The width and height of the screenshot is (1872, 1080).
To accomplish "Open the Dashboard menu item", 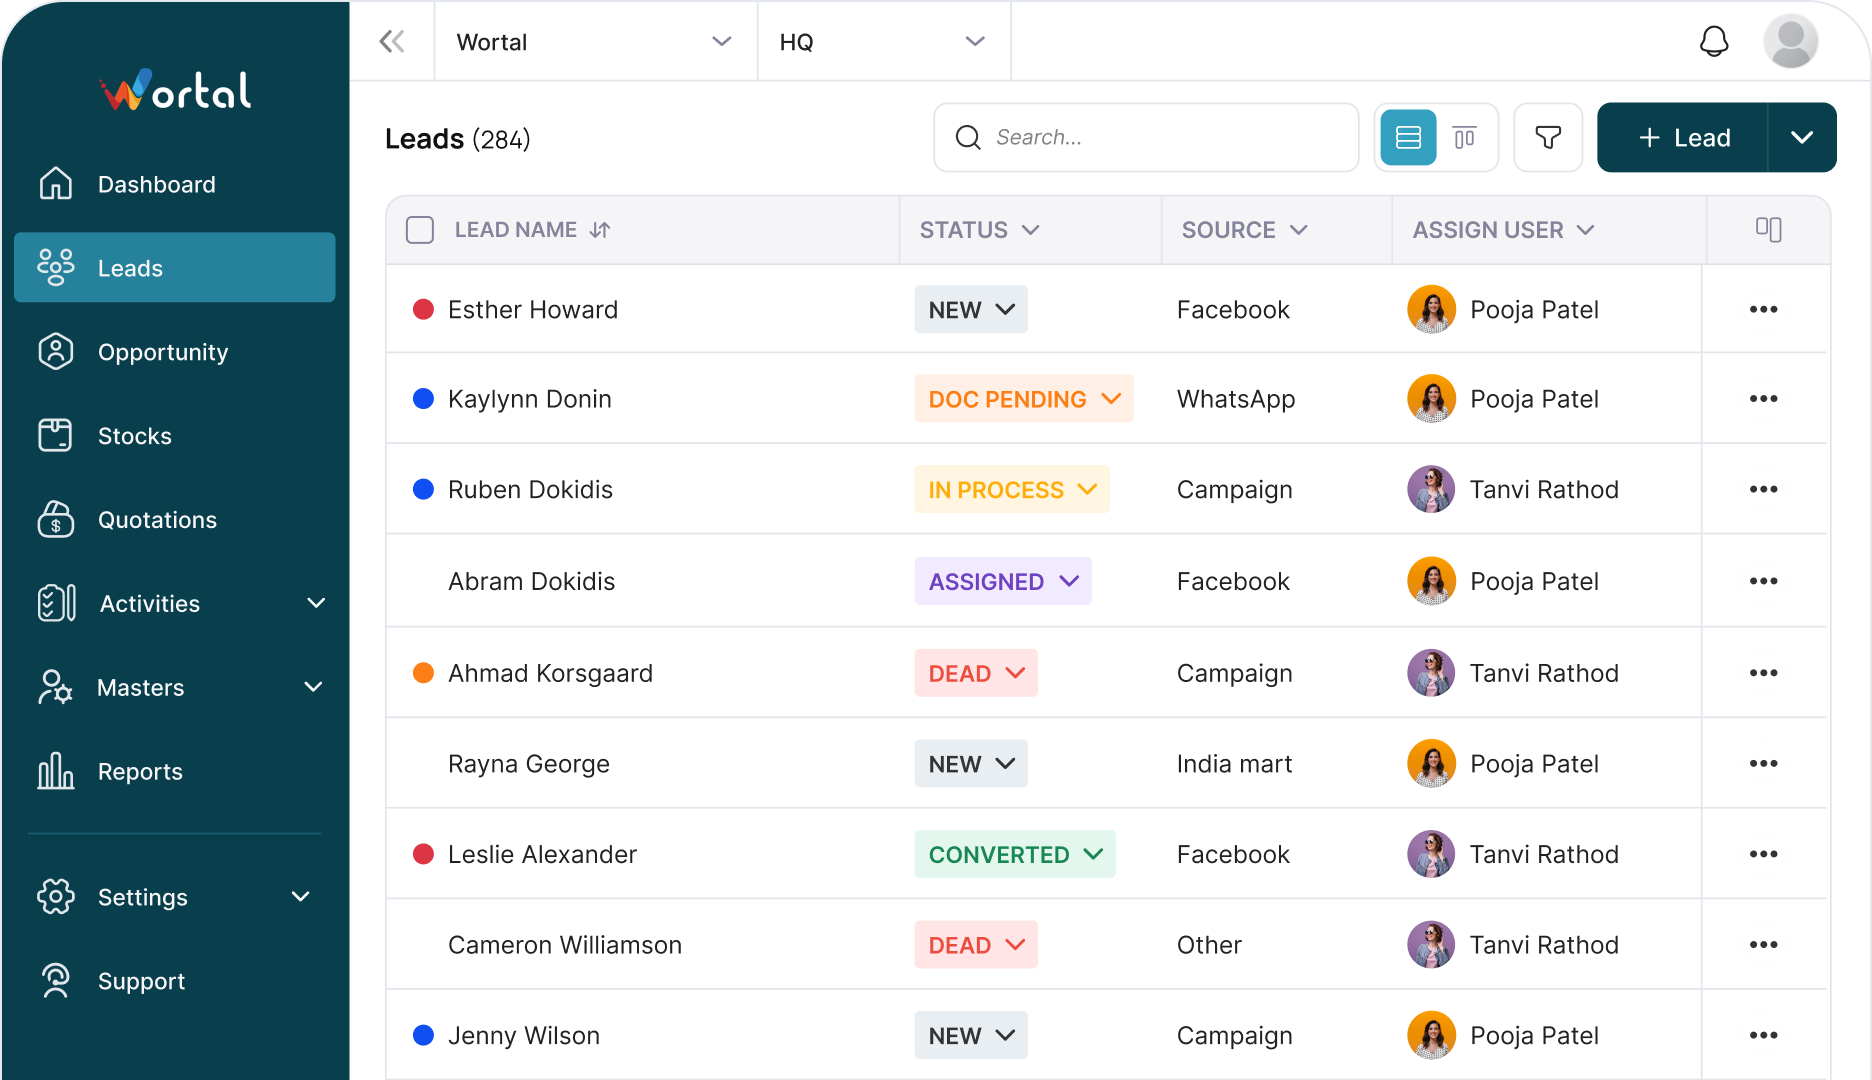I will point(156,184).
